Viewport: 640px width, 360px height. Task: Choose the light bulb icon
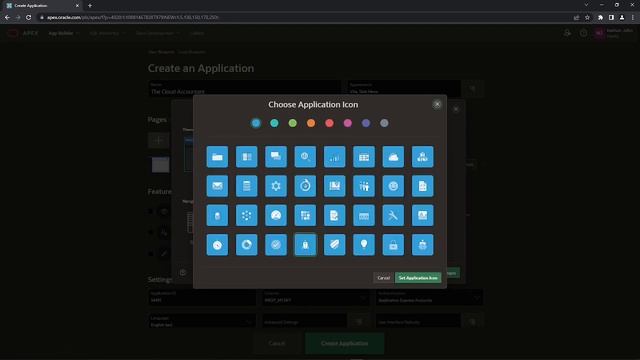click(364, 245)
